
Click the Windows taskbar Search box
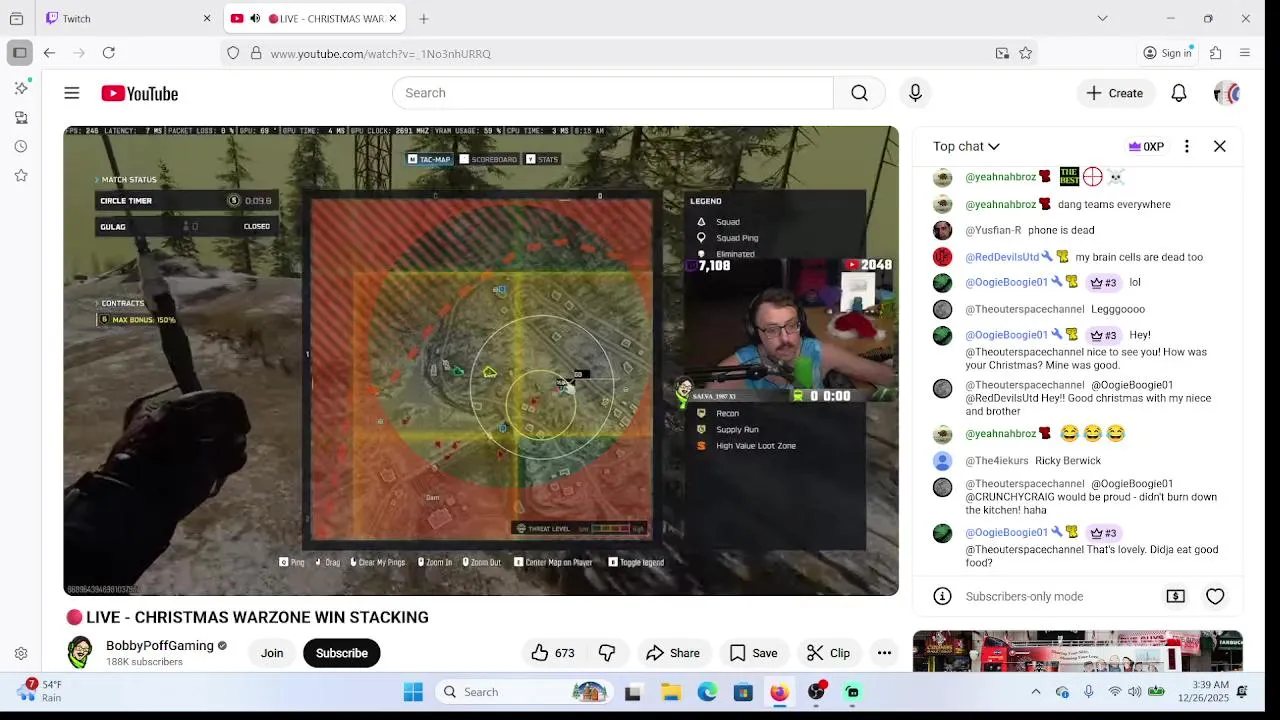(x=524, y=692)
